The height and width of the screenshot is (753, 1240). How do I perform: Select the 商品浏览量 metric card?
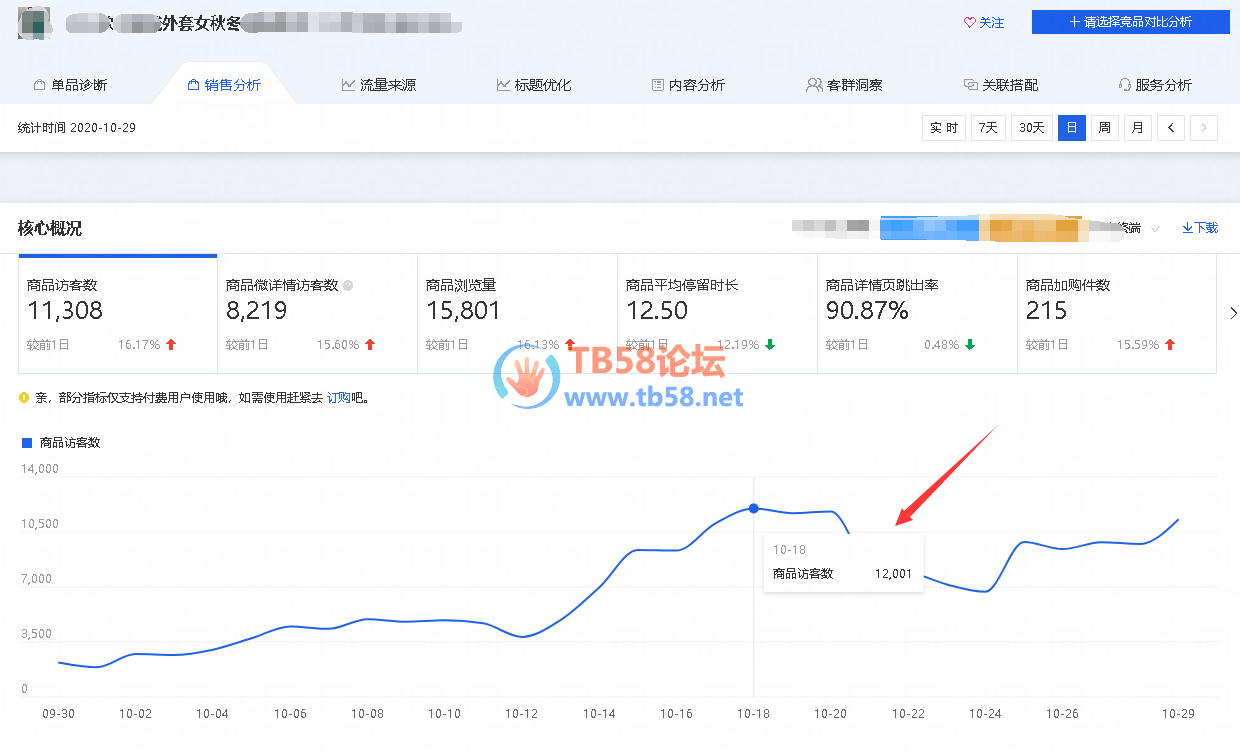coord(517,314)
